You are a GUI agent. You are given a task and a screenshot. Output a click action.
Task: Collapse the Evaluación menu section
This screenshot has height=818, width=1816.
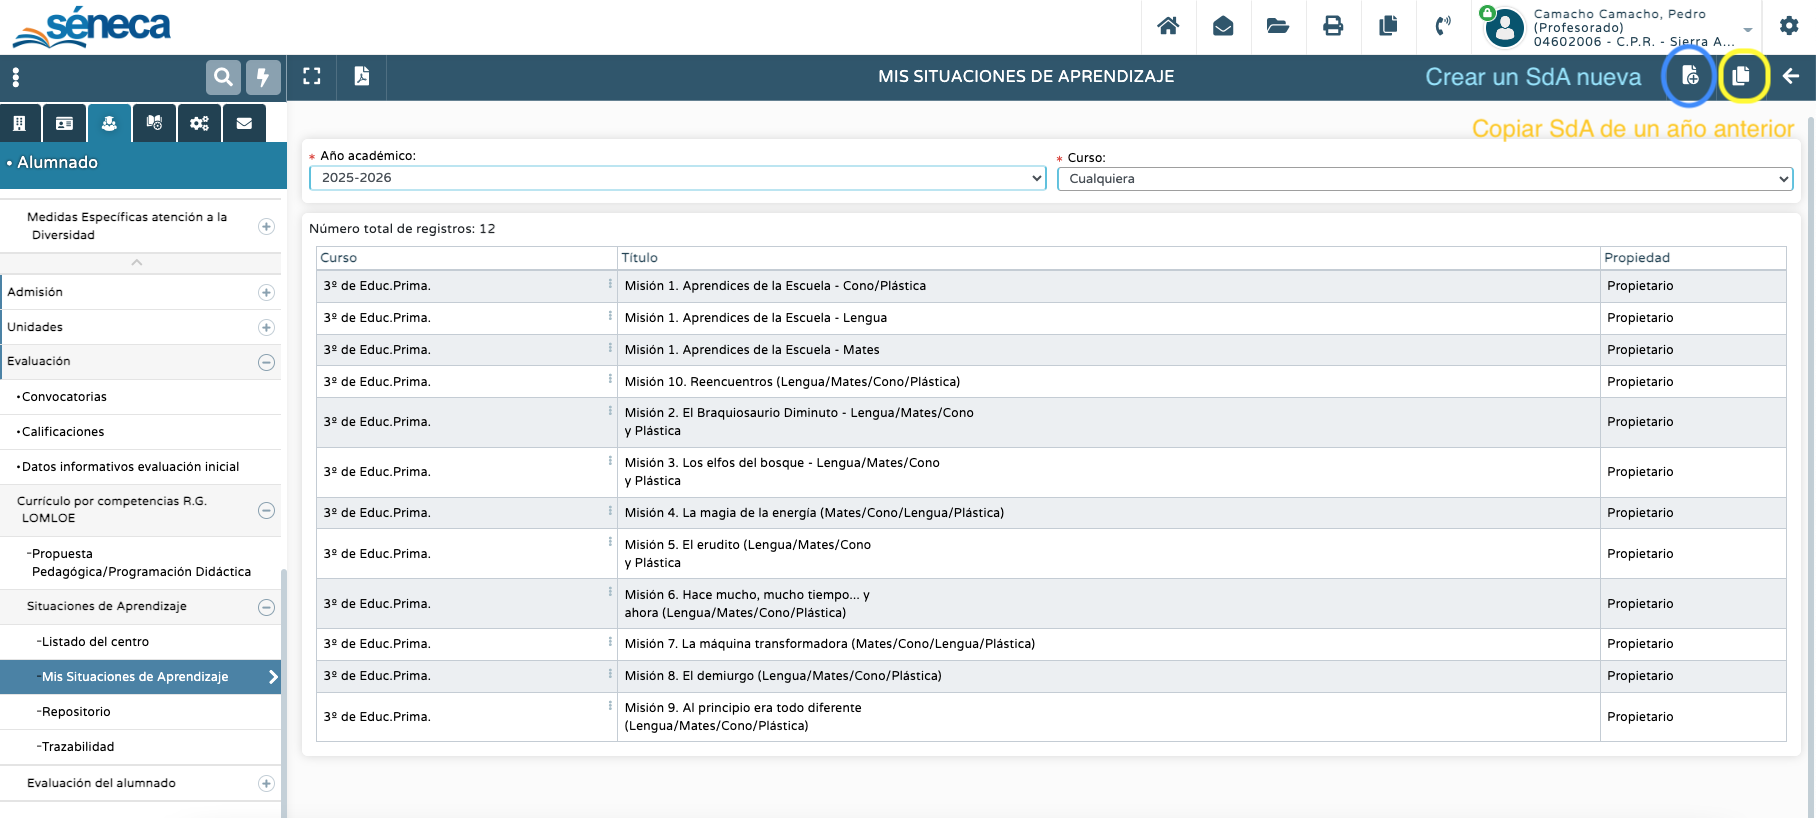(x=266, y=362)
